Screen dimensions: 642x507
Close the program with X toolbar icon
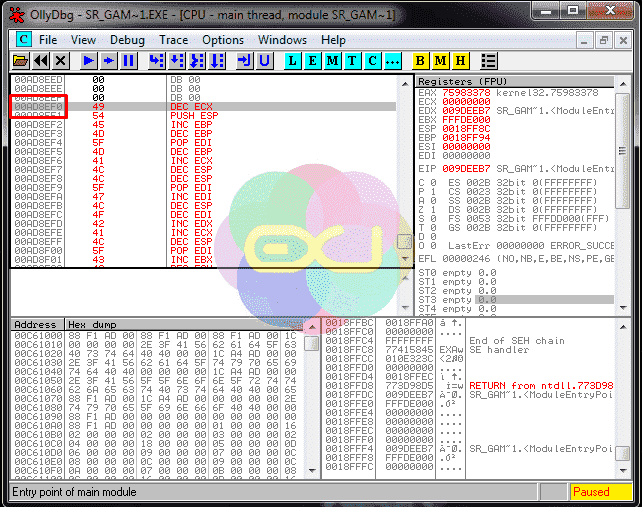[60, 61]
